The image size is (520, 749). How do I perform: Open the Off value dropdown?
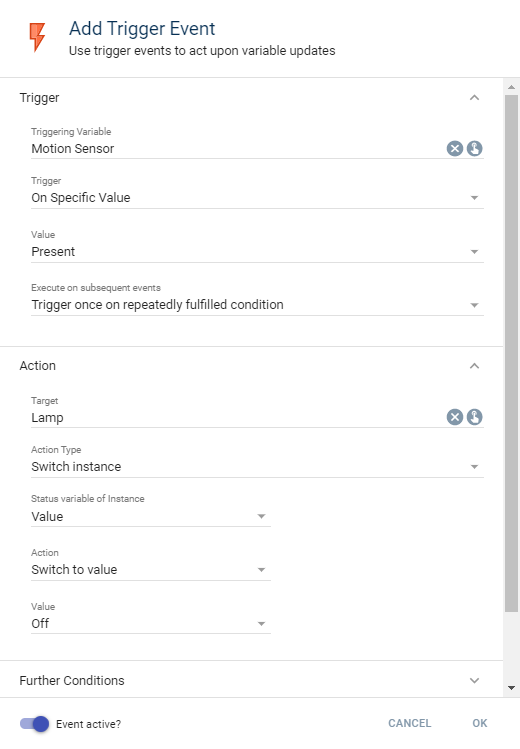coord(151,623)
